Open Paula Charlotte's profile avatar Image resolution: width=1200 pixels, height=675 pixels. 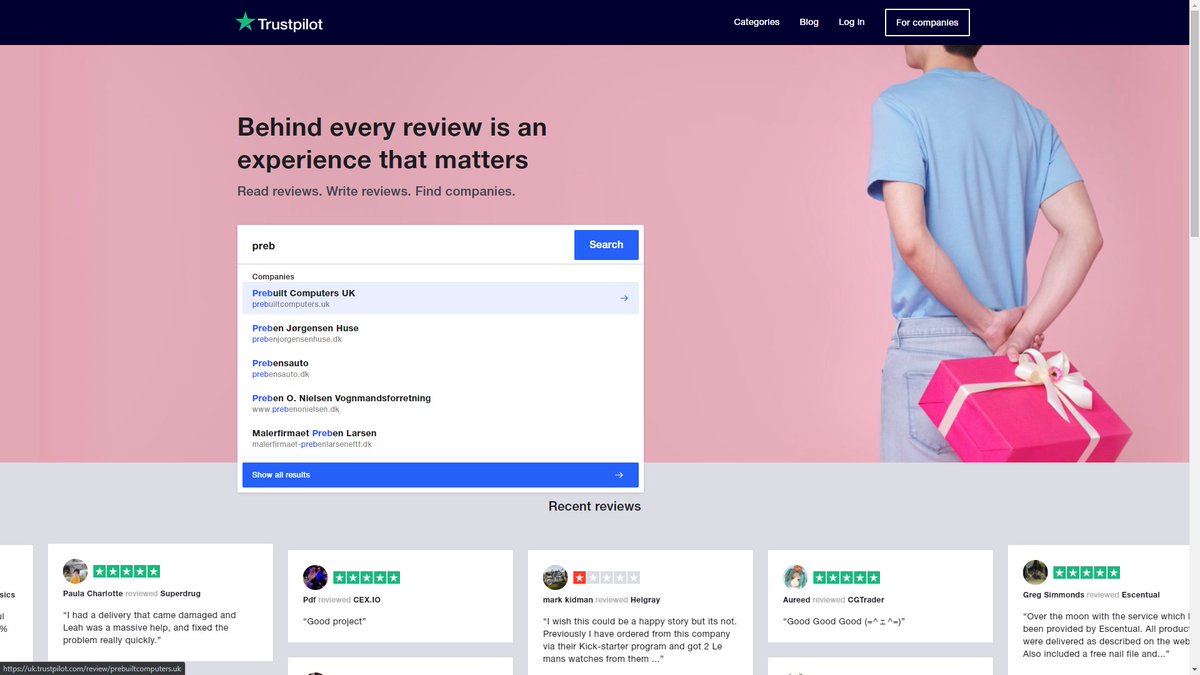tap(75, 571)
